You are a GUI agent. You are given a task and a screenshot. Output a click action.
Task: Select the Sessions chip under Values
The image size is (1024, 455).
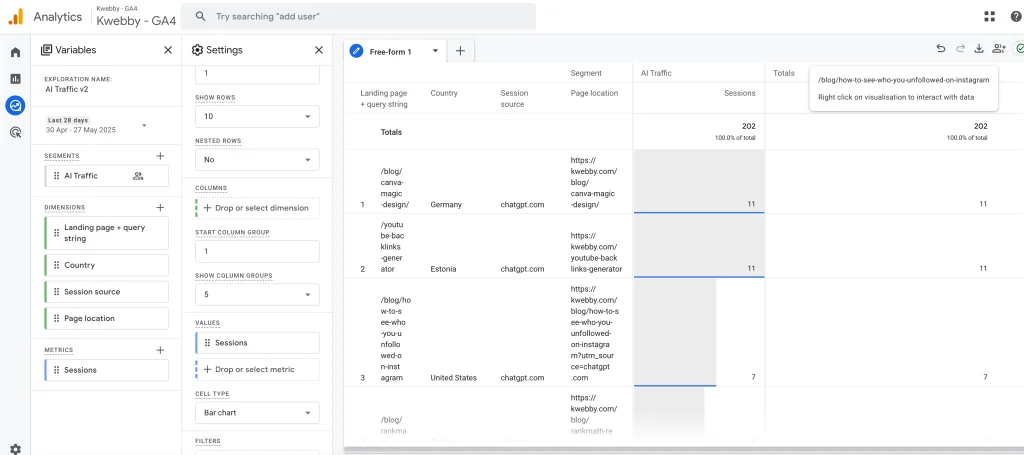257,343
